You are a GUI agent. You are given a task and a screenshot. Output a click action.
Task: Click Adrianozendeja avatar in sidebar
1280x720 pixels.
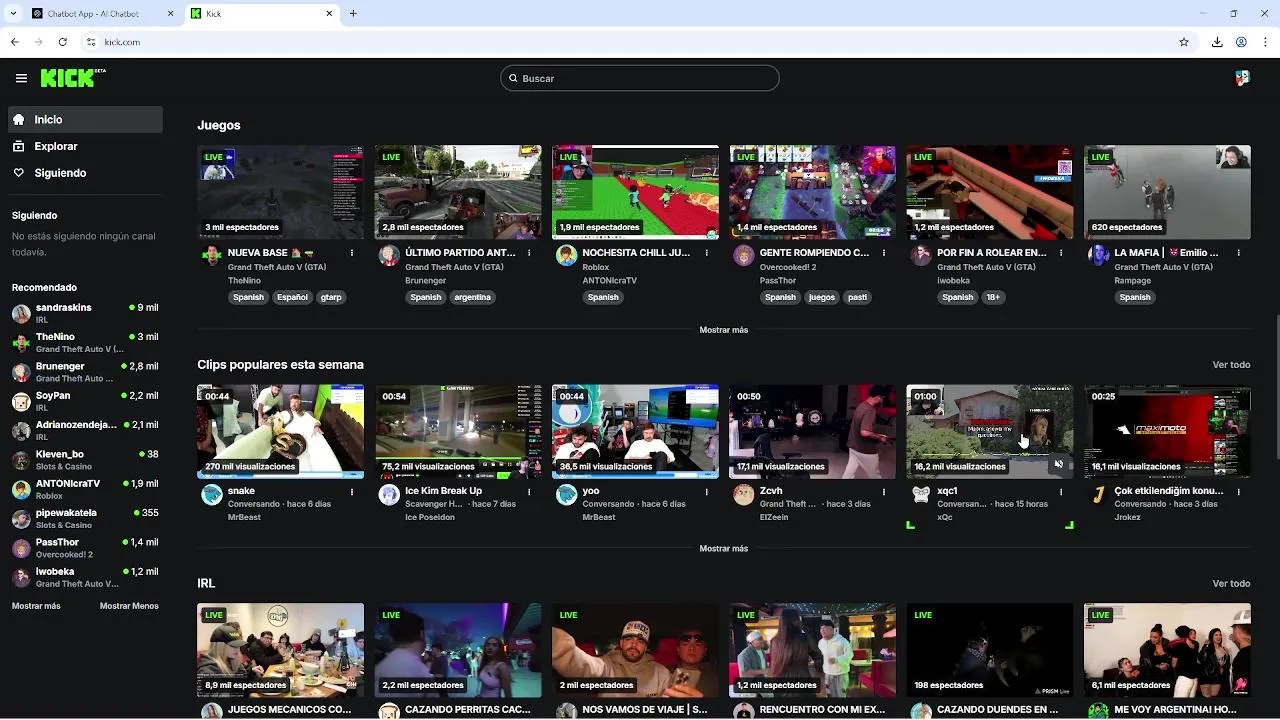coord(21,431)
